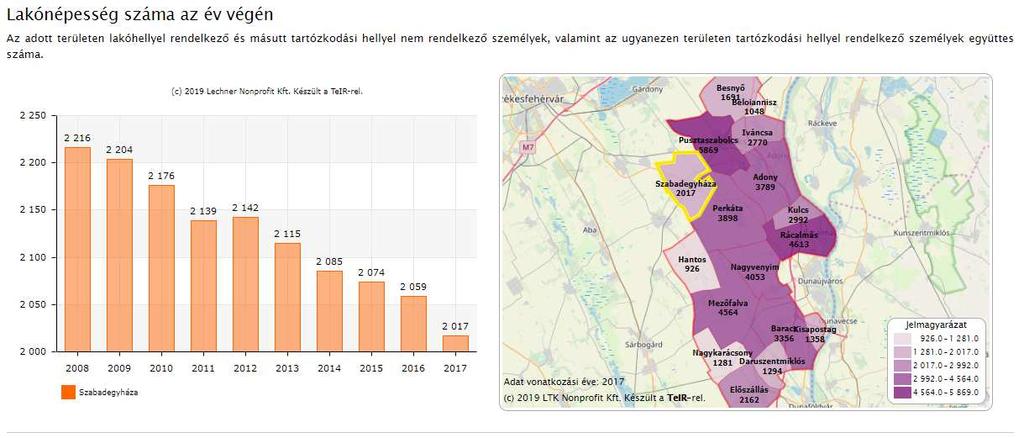Image resolution: width=1024 pixels, height=438 pixels.
Task: Click the Kunszentmiklós label on the map
Action: point(921,232)
